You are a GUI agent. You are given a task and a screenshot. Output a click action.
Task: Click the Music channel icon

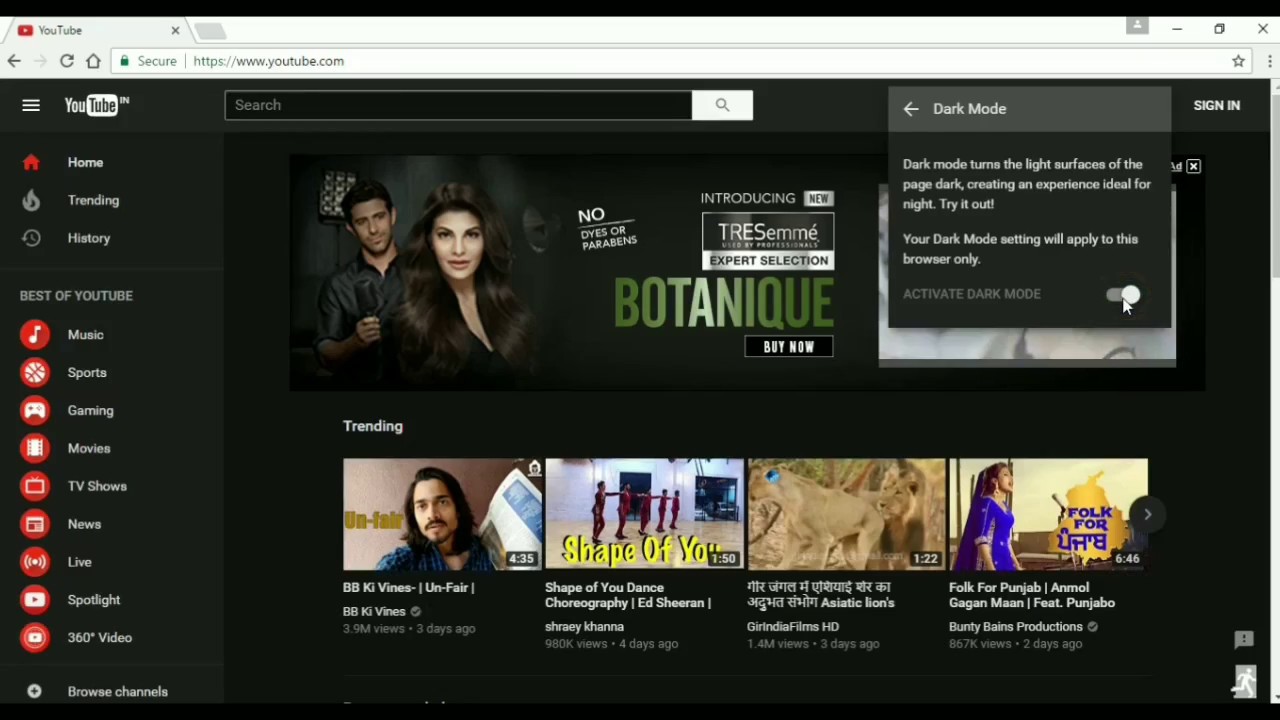coord(35,335)
